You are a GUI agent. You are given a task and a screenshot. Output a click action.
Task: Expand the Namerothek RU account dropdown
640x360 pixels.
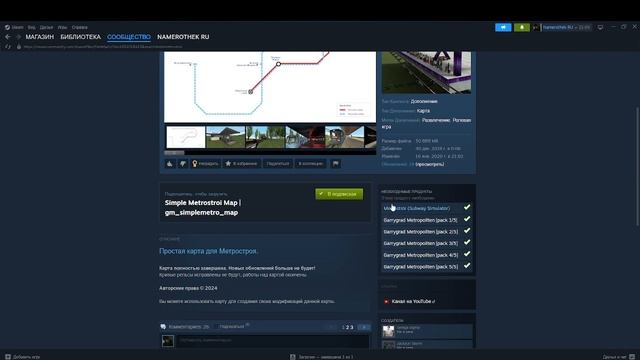pyautogui.click(x=566, y=27)
